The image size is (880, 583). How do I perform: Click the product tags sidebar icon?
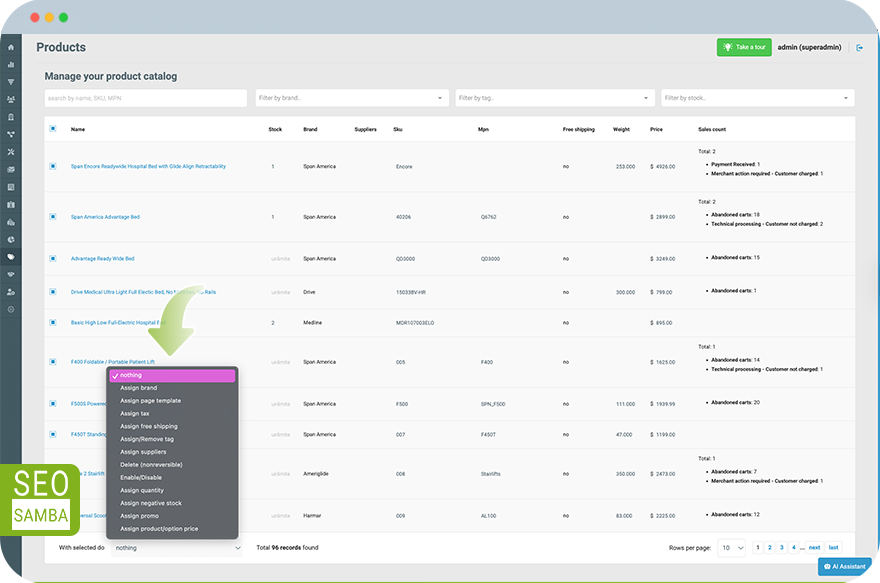pos(11,256)
